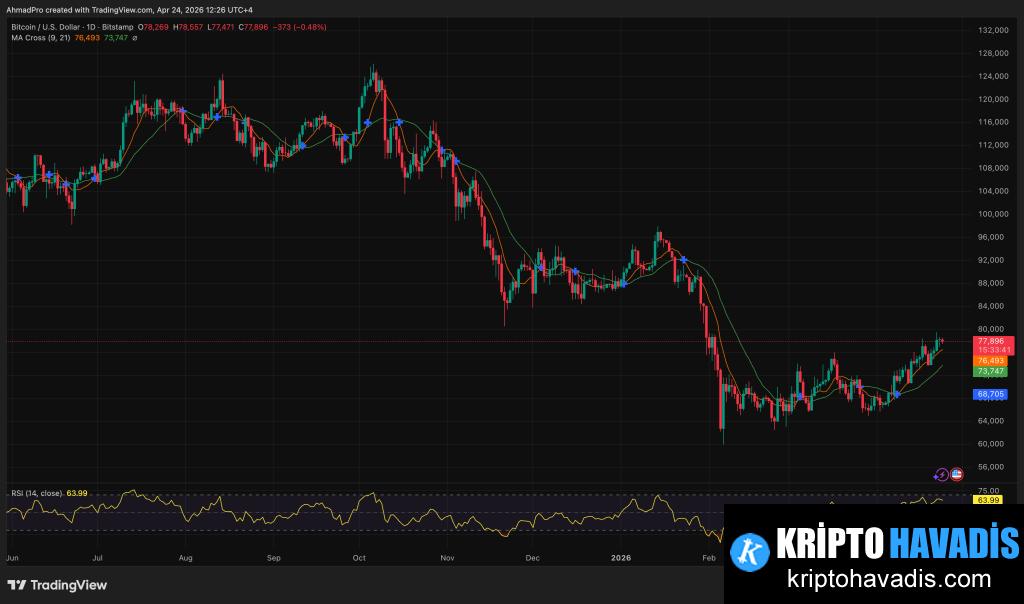Click the Kripto Havadis round K logo

(749, 549)
